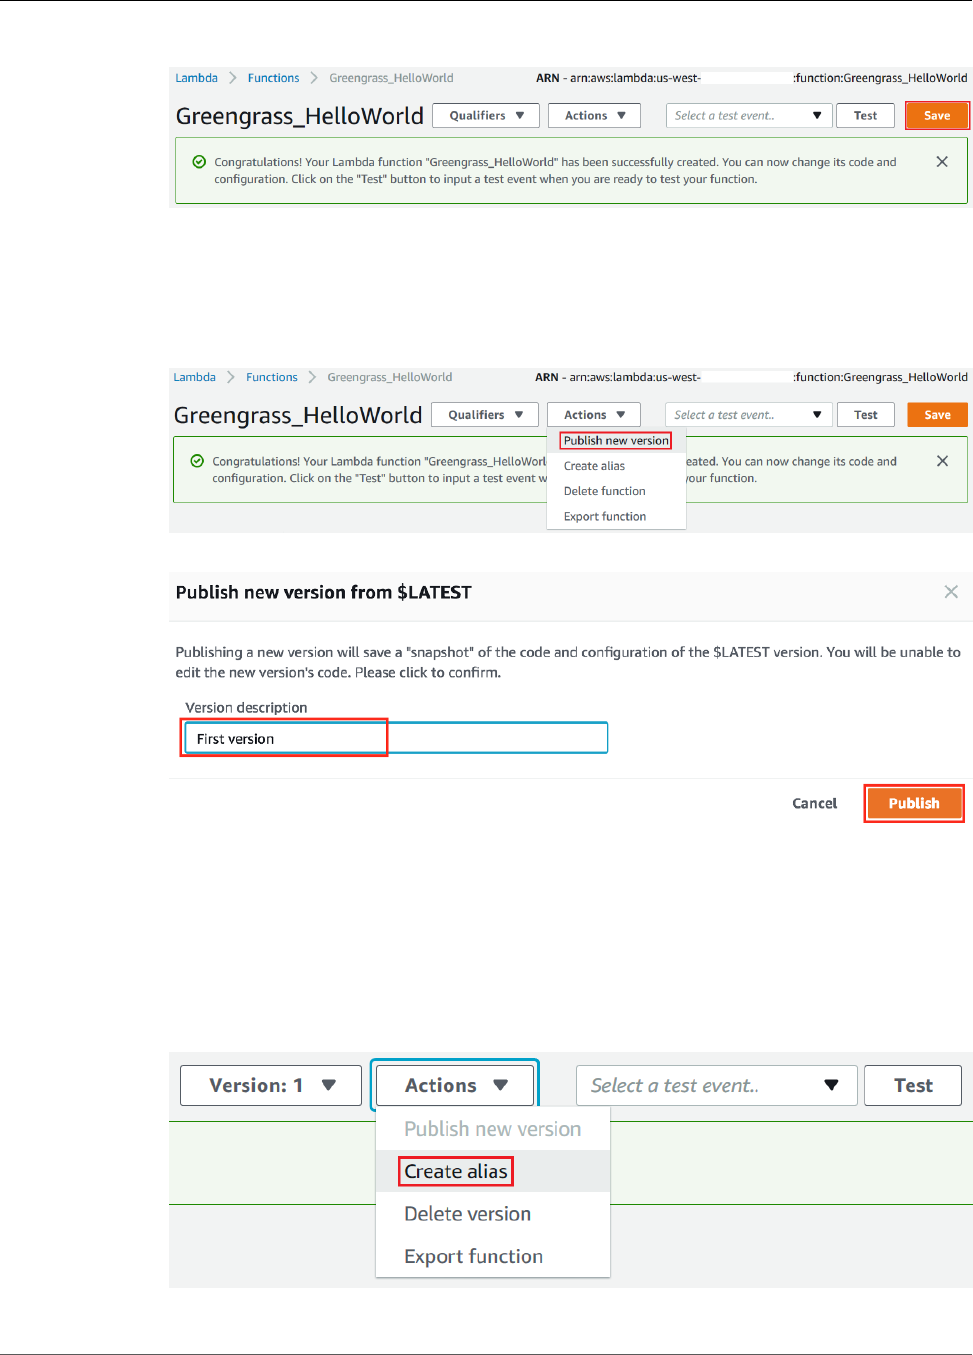Click Test button in top screenshot
973x1355 pixels.
point(866,116)
